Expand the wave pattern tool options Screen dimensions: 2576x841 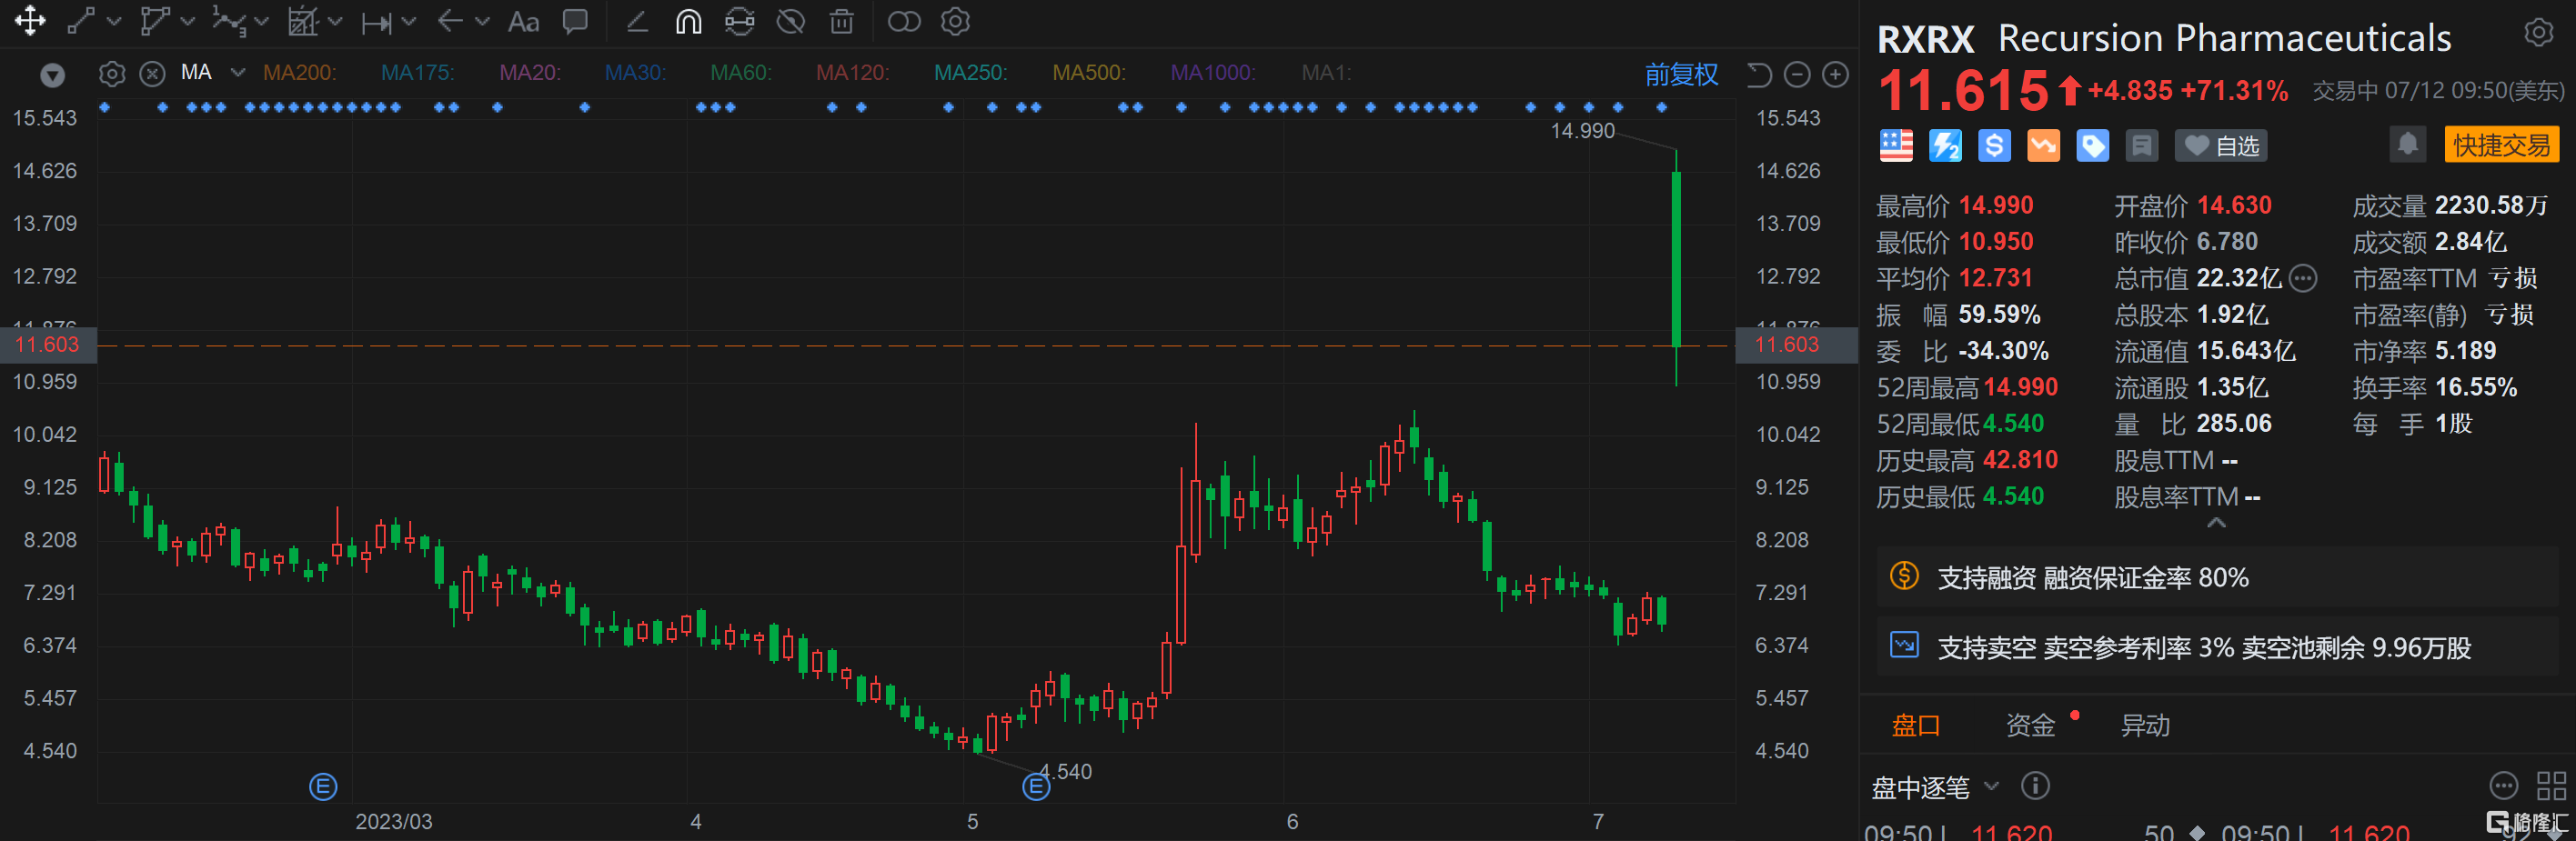[x=261, y=21]
